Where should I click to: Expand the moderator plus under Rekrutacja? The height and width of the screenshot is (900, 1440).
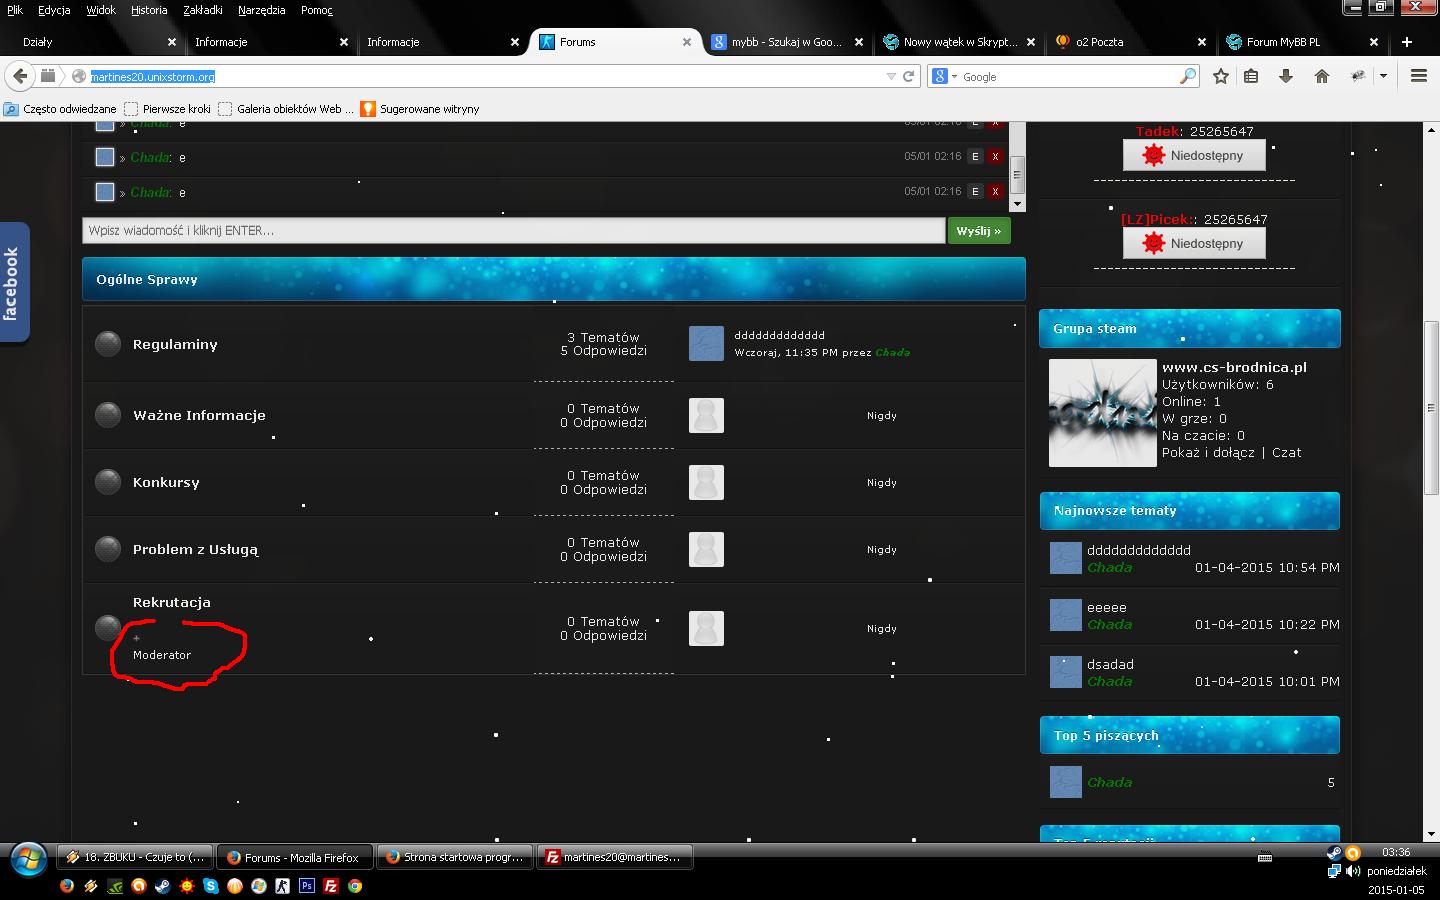pos(137,638)
